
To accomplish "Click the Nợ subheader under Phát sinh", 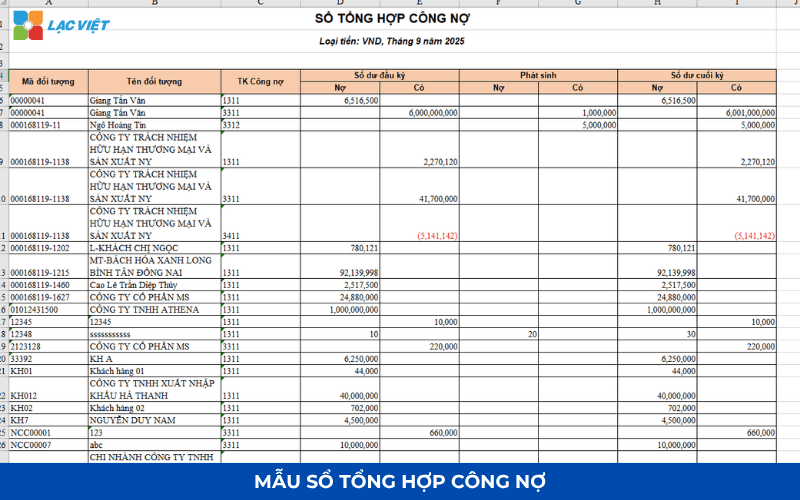I will 499,88.
